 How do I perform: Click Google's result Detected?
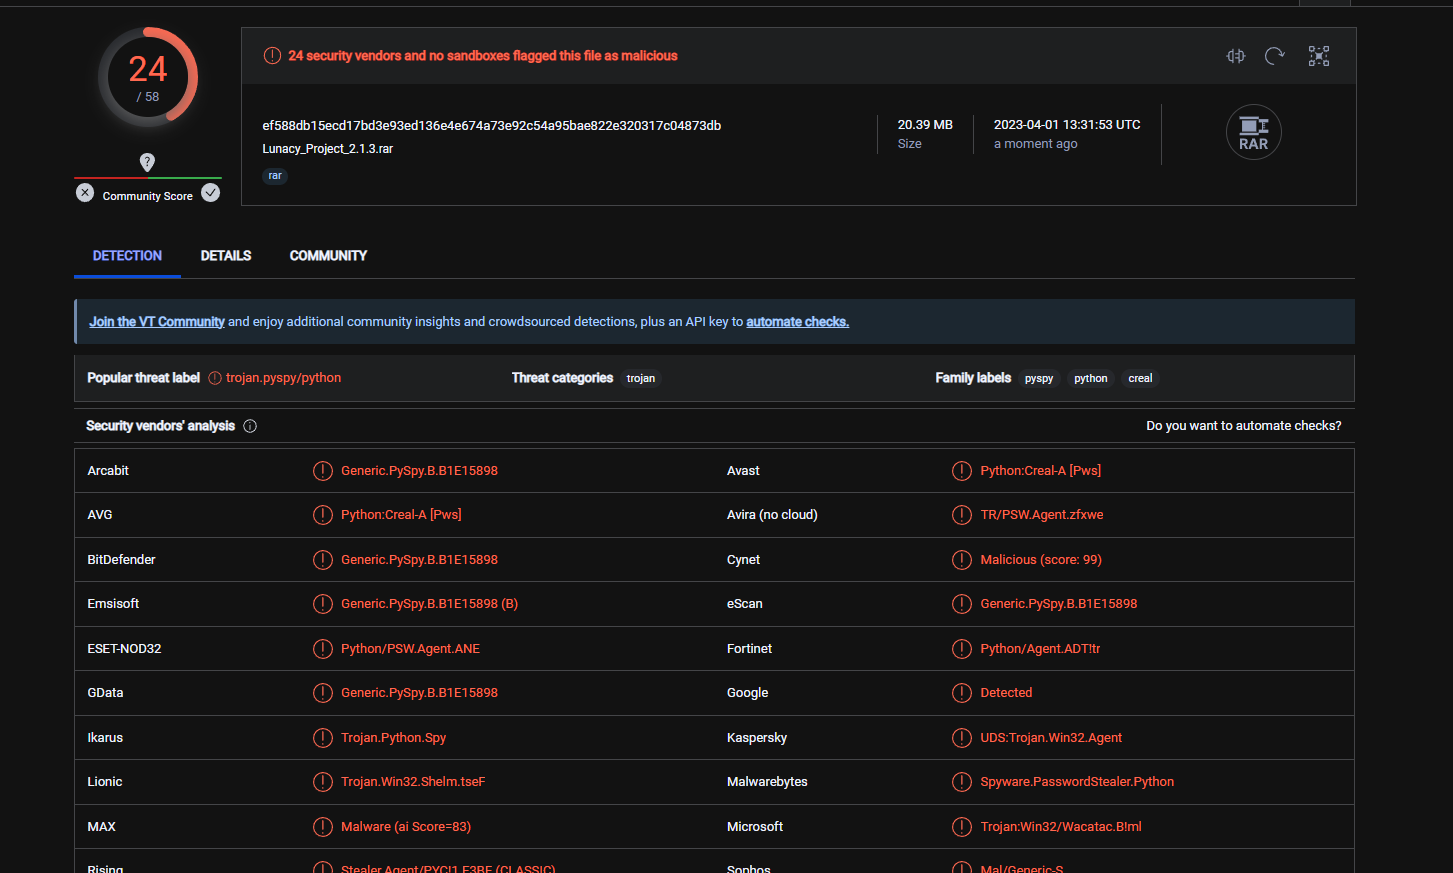(1006, 693)
